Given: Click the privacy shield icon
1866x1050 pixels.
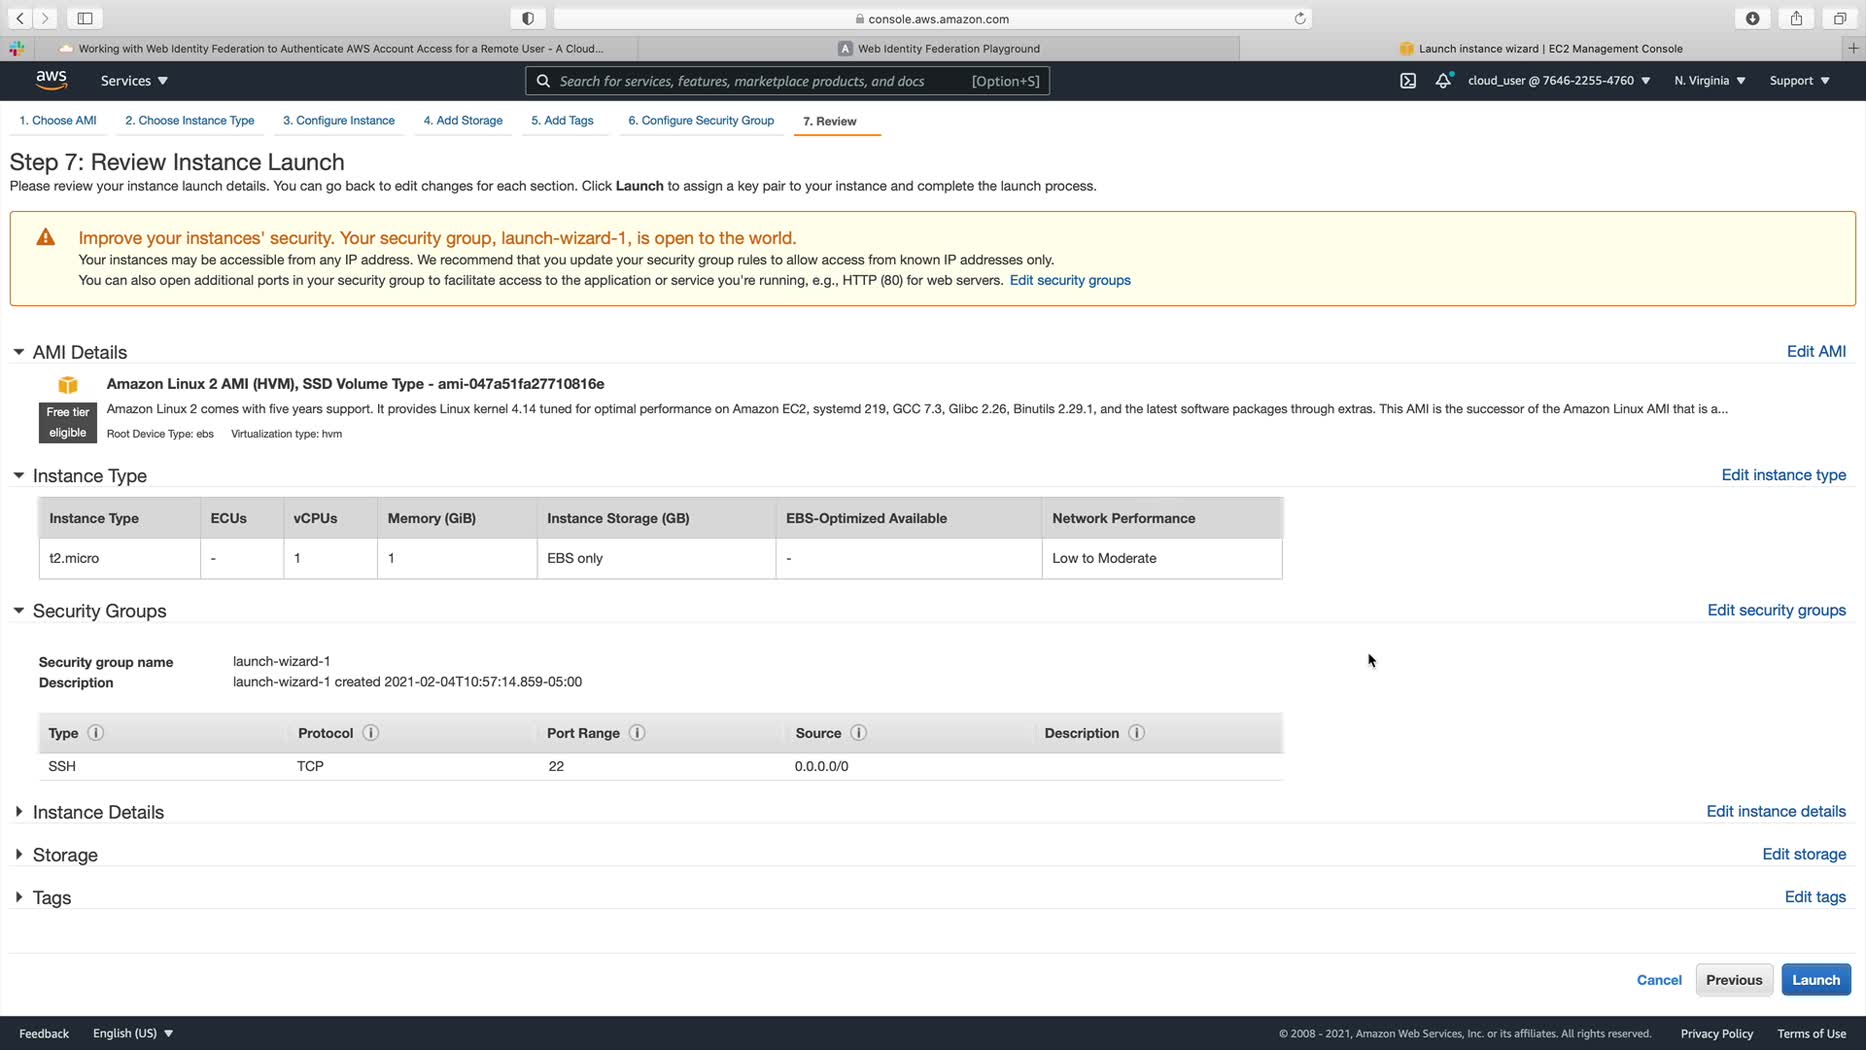Looking at the screenshot, I should (528, 18).
